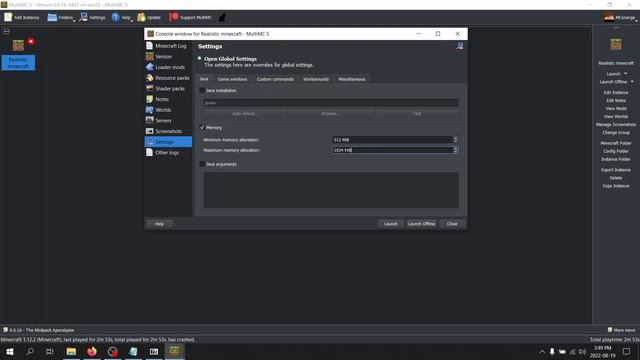
Task: Click the Help button in console window
Action: (x=160, y=224)
